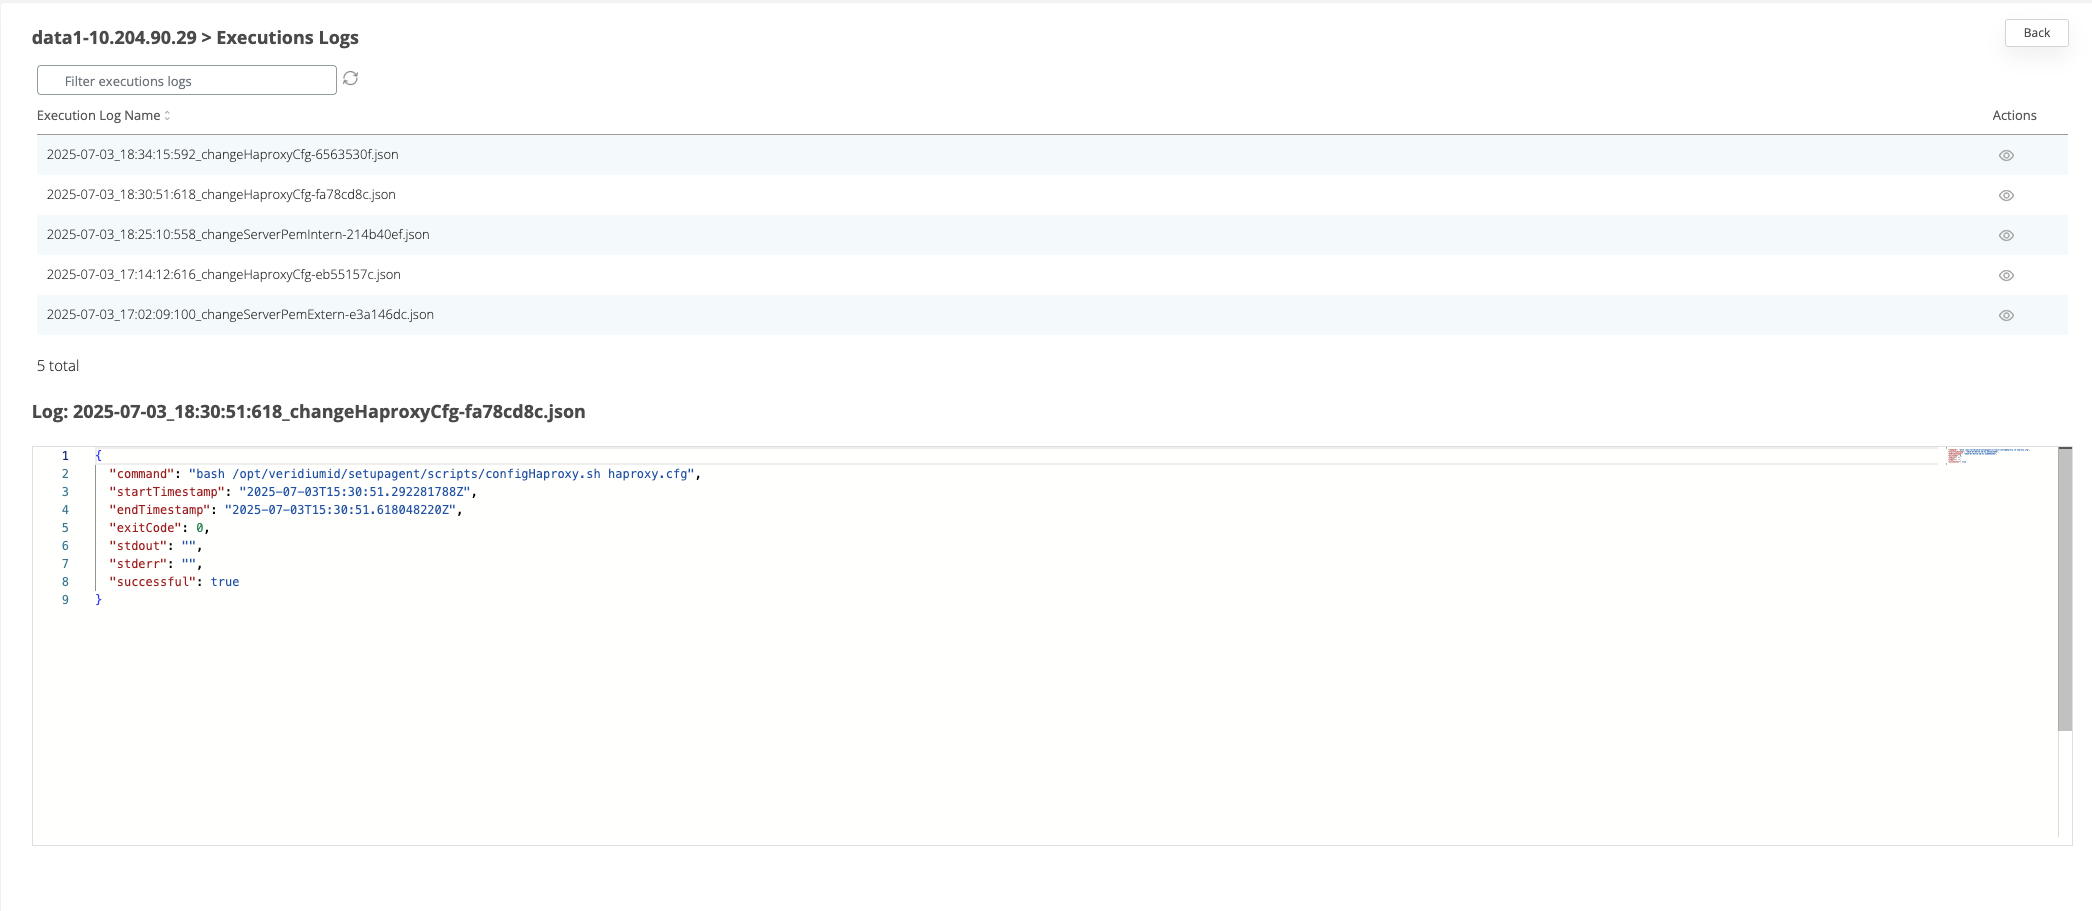
Task: Select row 2025-07-03_17:02:09:100_changeServerPemExtern-e3a146dc.json
Action: pyautogui.click(x=240, y=315)
